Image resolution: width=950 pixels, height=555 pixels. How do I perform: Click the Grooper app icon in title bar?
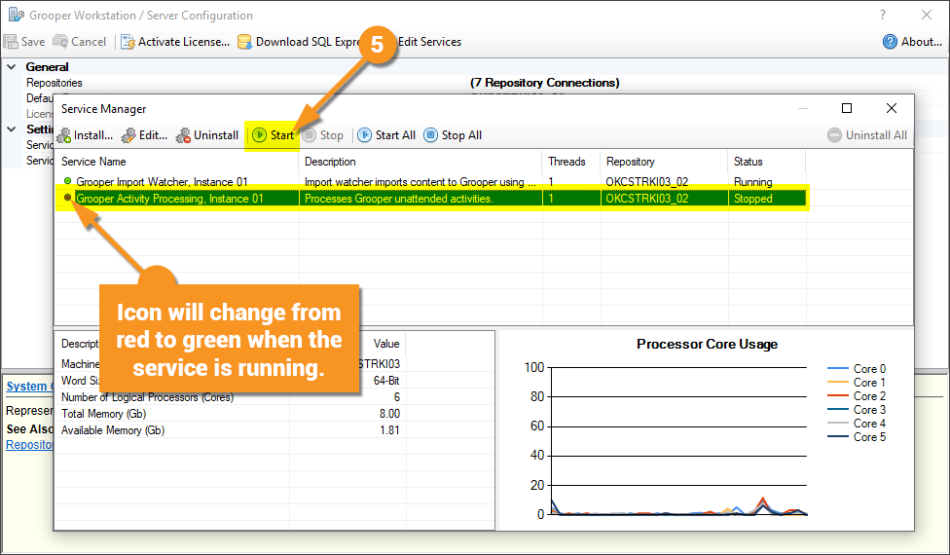pos(16,15)
